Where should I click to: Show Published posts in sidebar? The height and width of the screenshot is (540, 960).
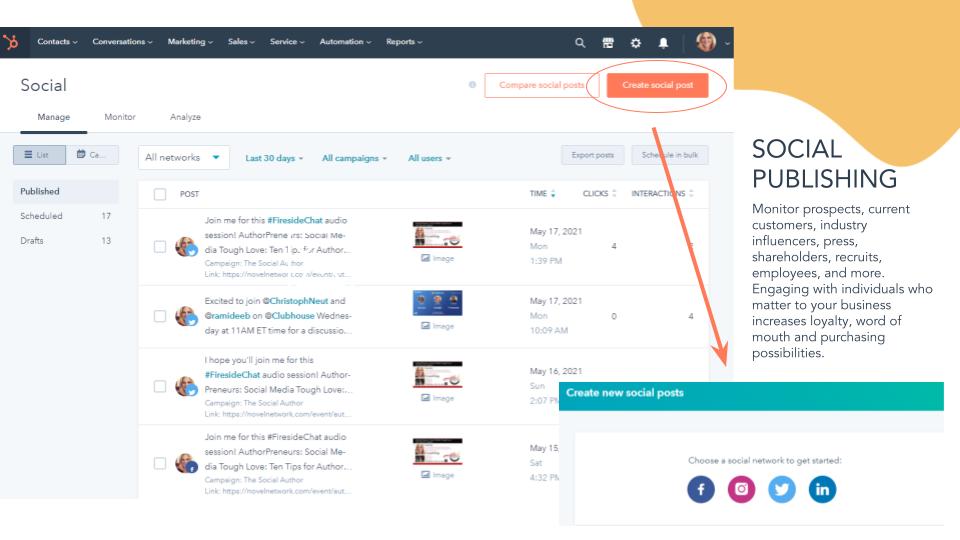click(x=66, y=192)
